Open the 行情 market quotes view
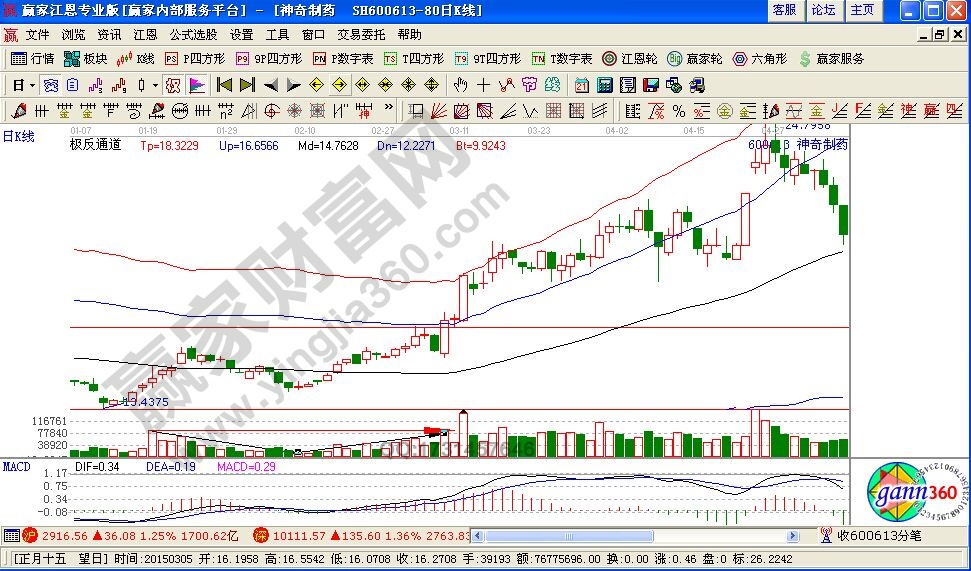Image resolution: width=971 pixels, height=571 pixels. coord(33,59)
